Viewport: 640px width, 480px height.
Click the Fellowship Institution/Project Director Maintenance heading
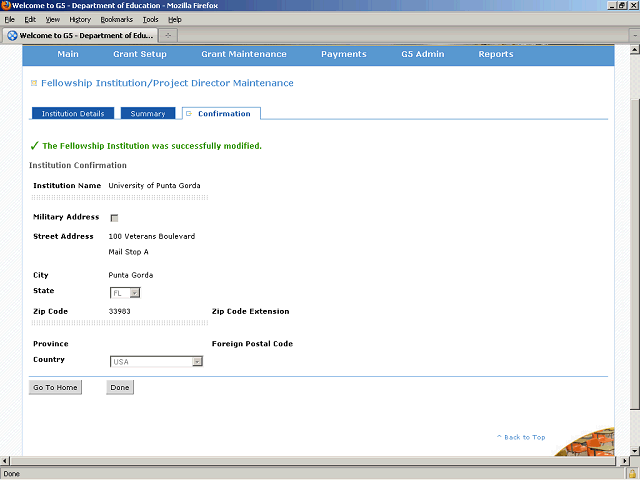point(167,83)
